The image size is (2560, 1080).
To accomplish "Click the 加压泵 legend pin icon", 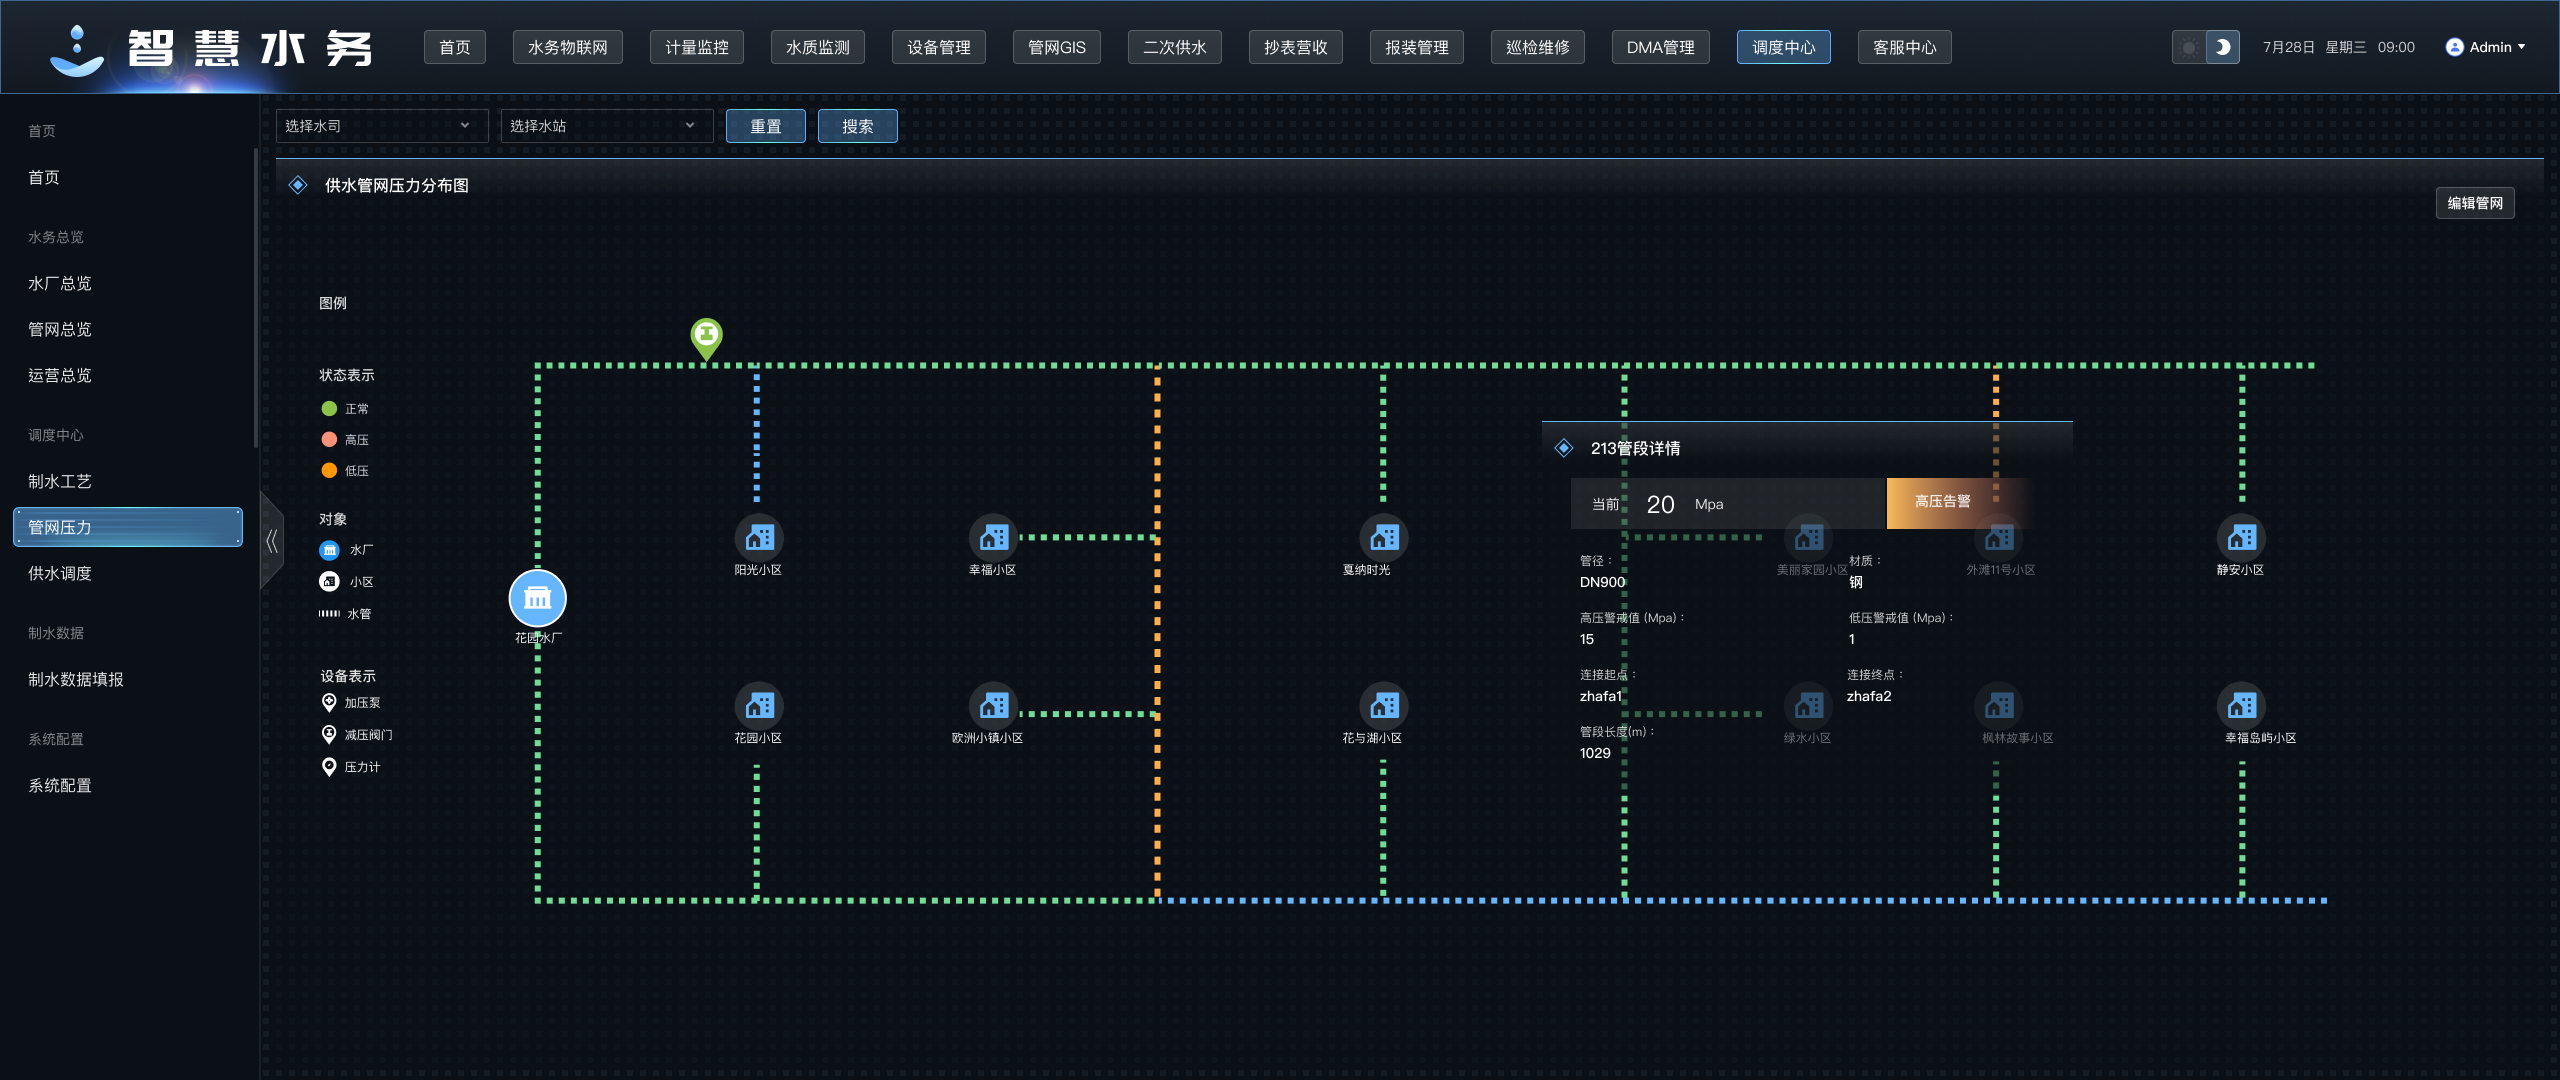I will tap(329, 703).
